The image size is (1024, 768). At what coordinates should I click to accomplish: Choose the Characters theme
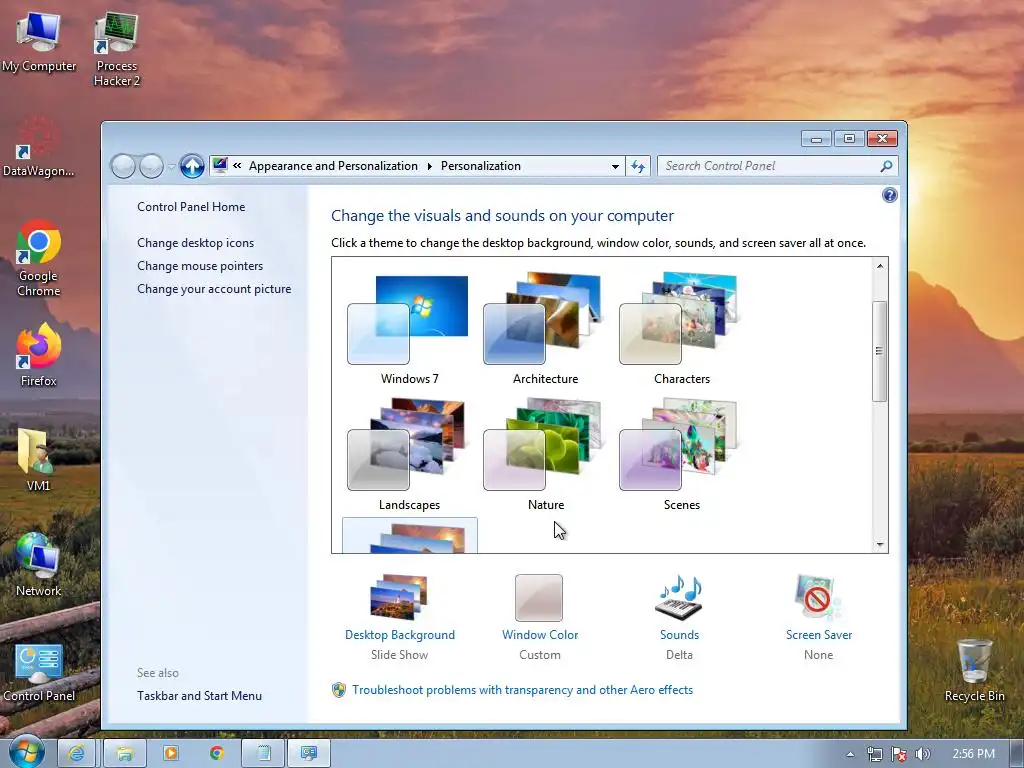[680, 330]
